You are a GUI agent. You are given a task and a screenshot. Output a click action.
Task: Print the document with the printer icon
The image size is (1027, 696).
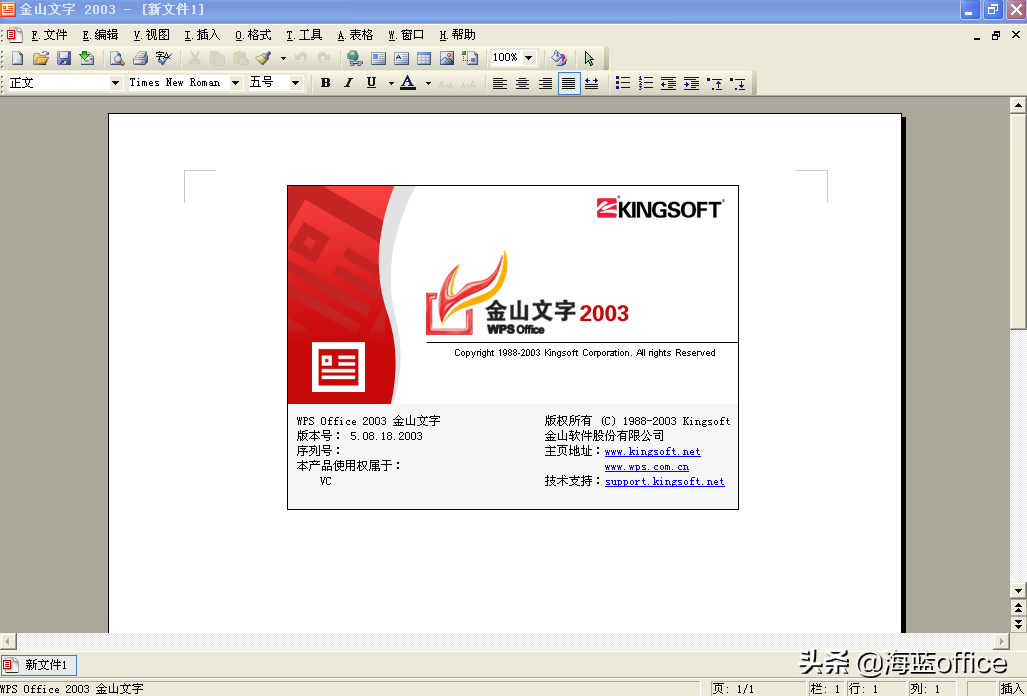[140, 58]
